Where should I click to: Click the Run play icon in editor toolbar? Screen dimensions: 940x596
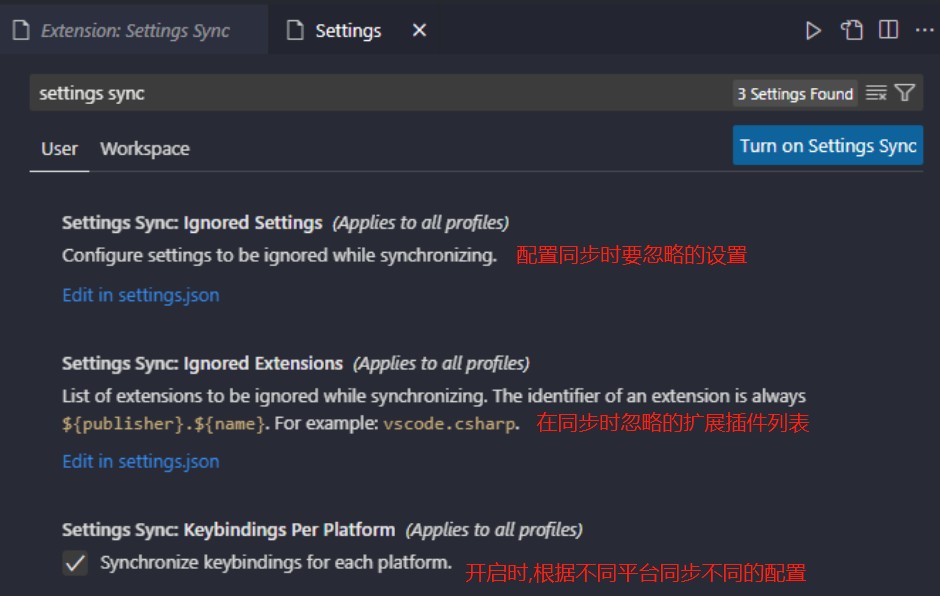point(813,31)
